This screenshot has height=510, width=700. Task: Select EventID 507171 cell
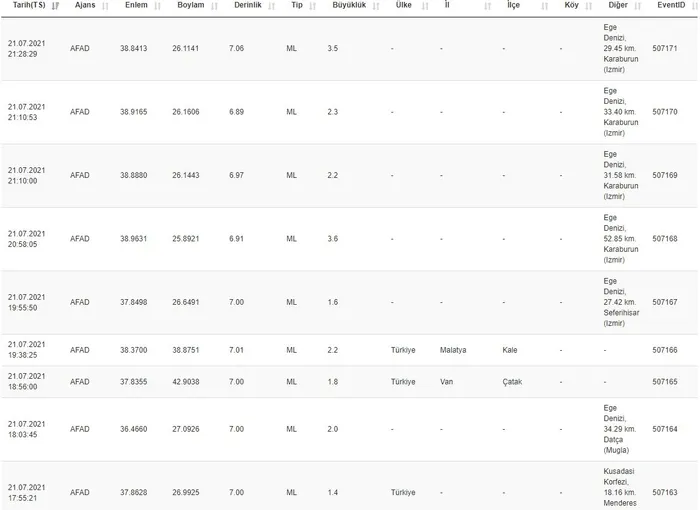(x=665, y=48)
